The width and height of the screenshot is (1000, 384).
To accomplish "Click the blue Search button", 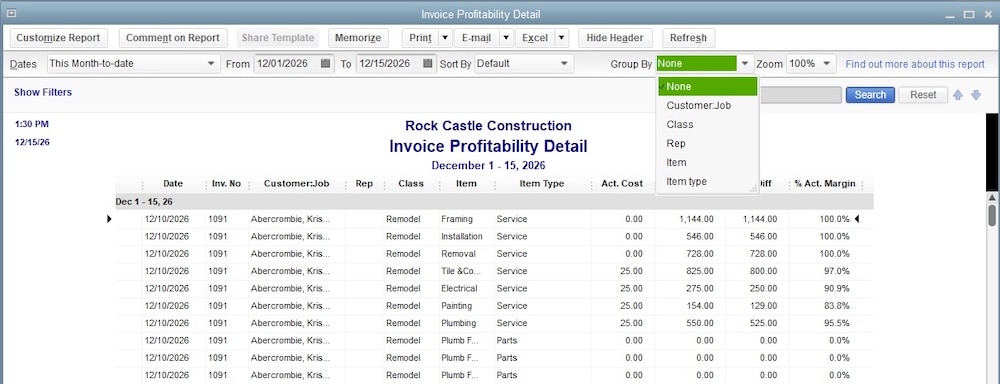I will click(870, 95).
